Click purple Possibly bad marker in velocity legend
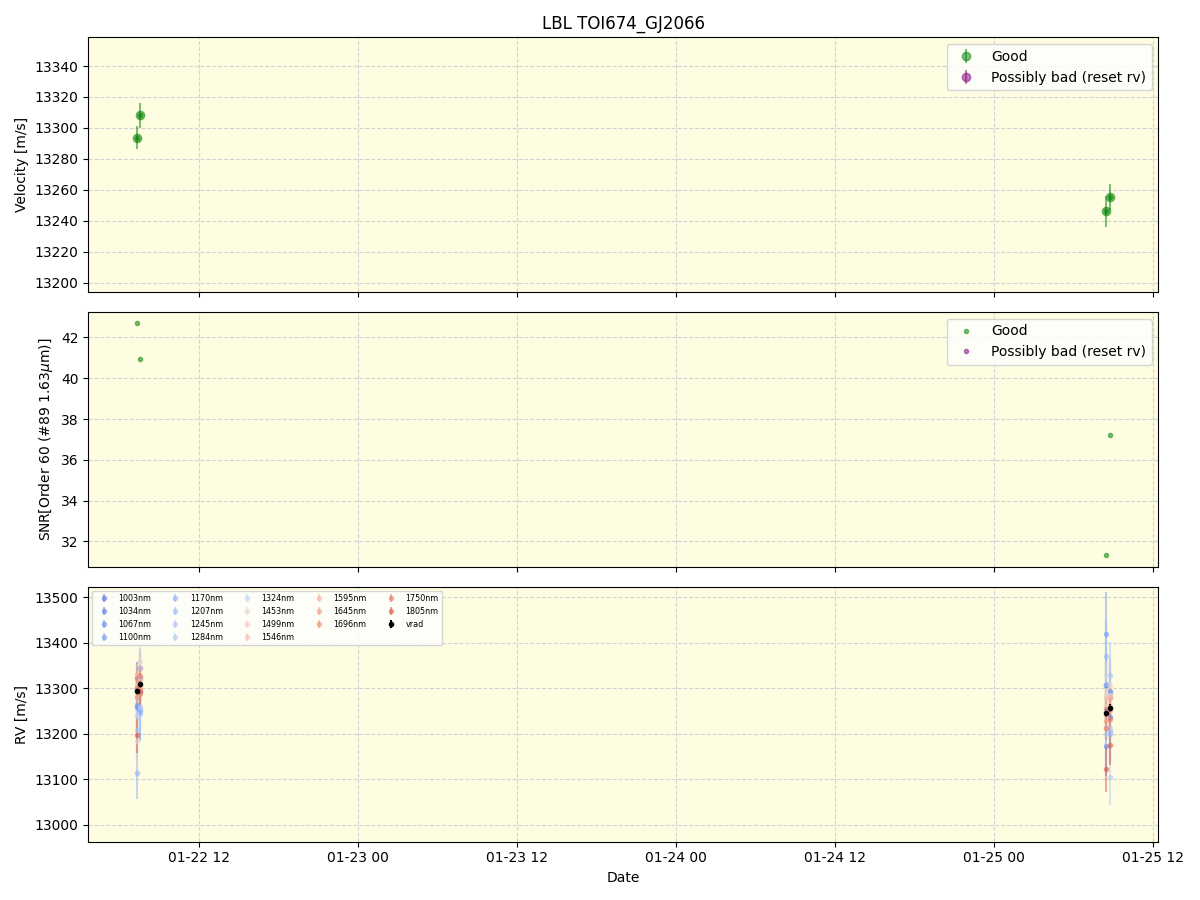The height and width of the screenshot is (900, 1200). pyautogui.click(x=966, y=77)
